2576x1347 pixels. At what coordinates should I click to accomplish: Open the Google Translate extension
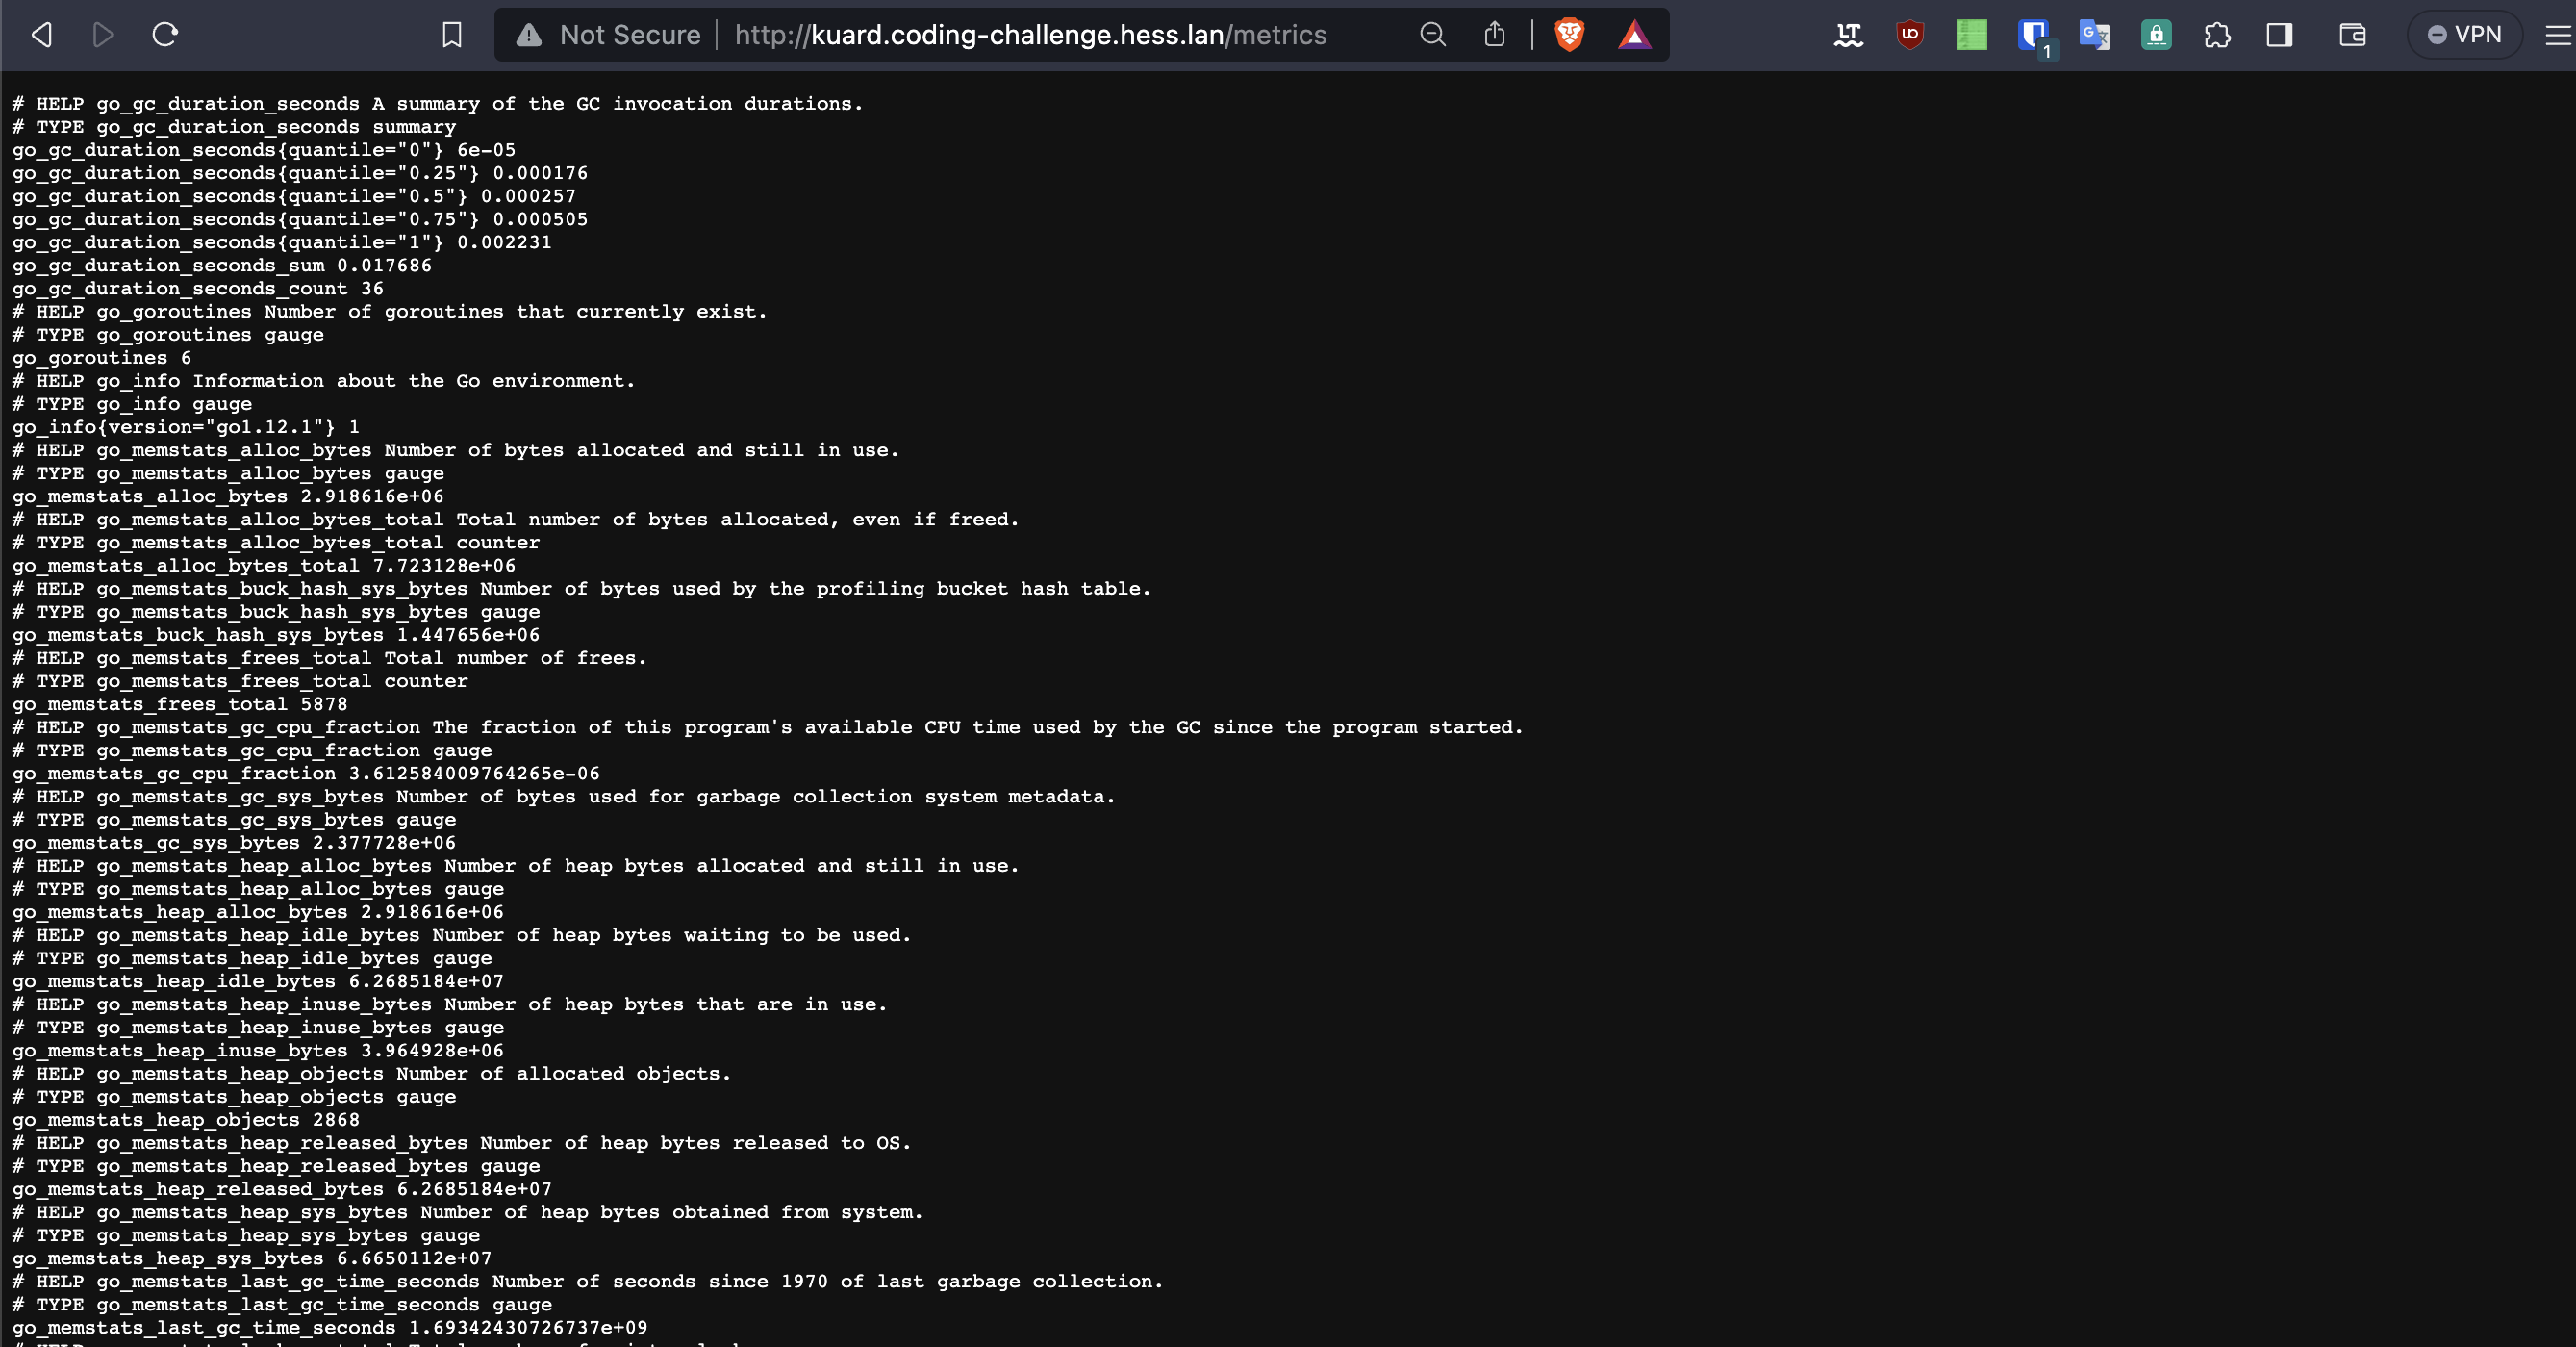(2094, 35)
